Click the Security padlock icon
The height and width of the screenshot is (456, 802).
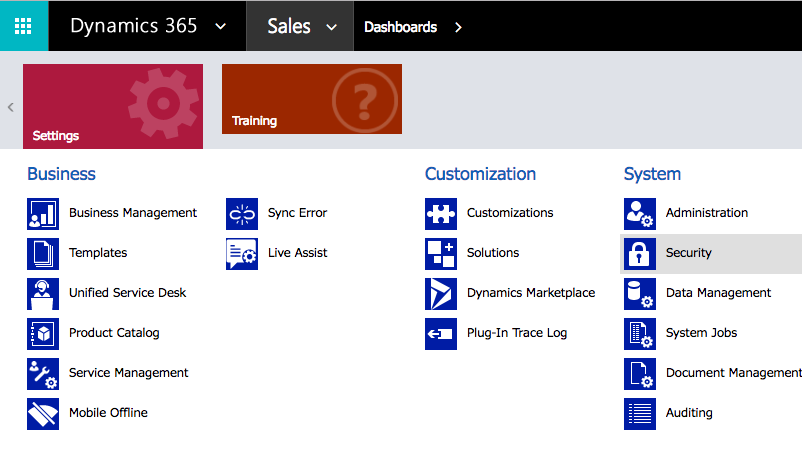click(640, 254)
